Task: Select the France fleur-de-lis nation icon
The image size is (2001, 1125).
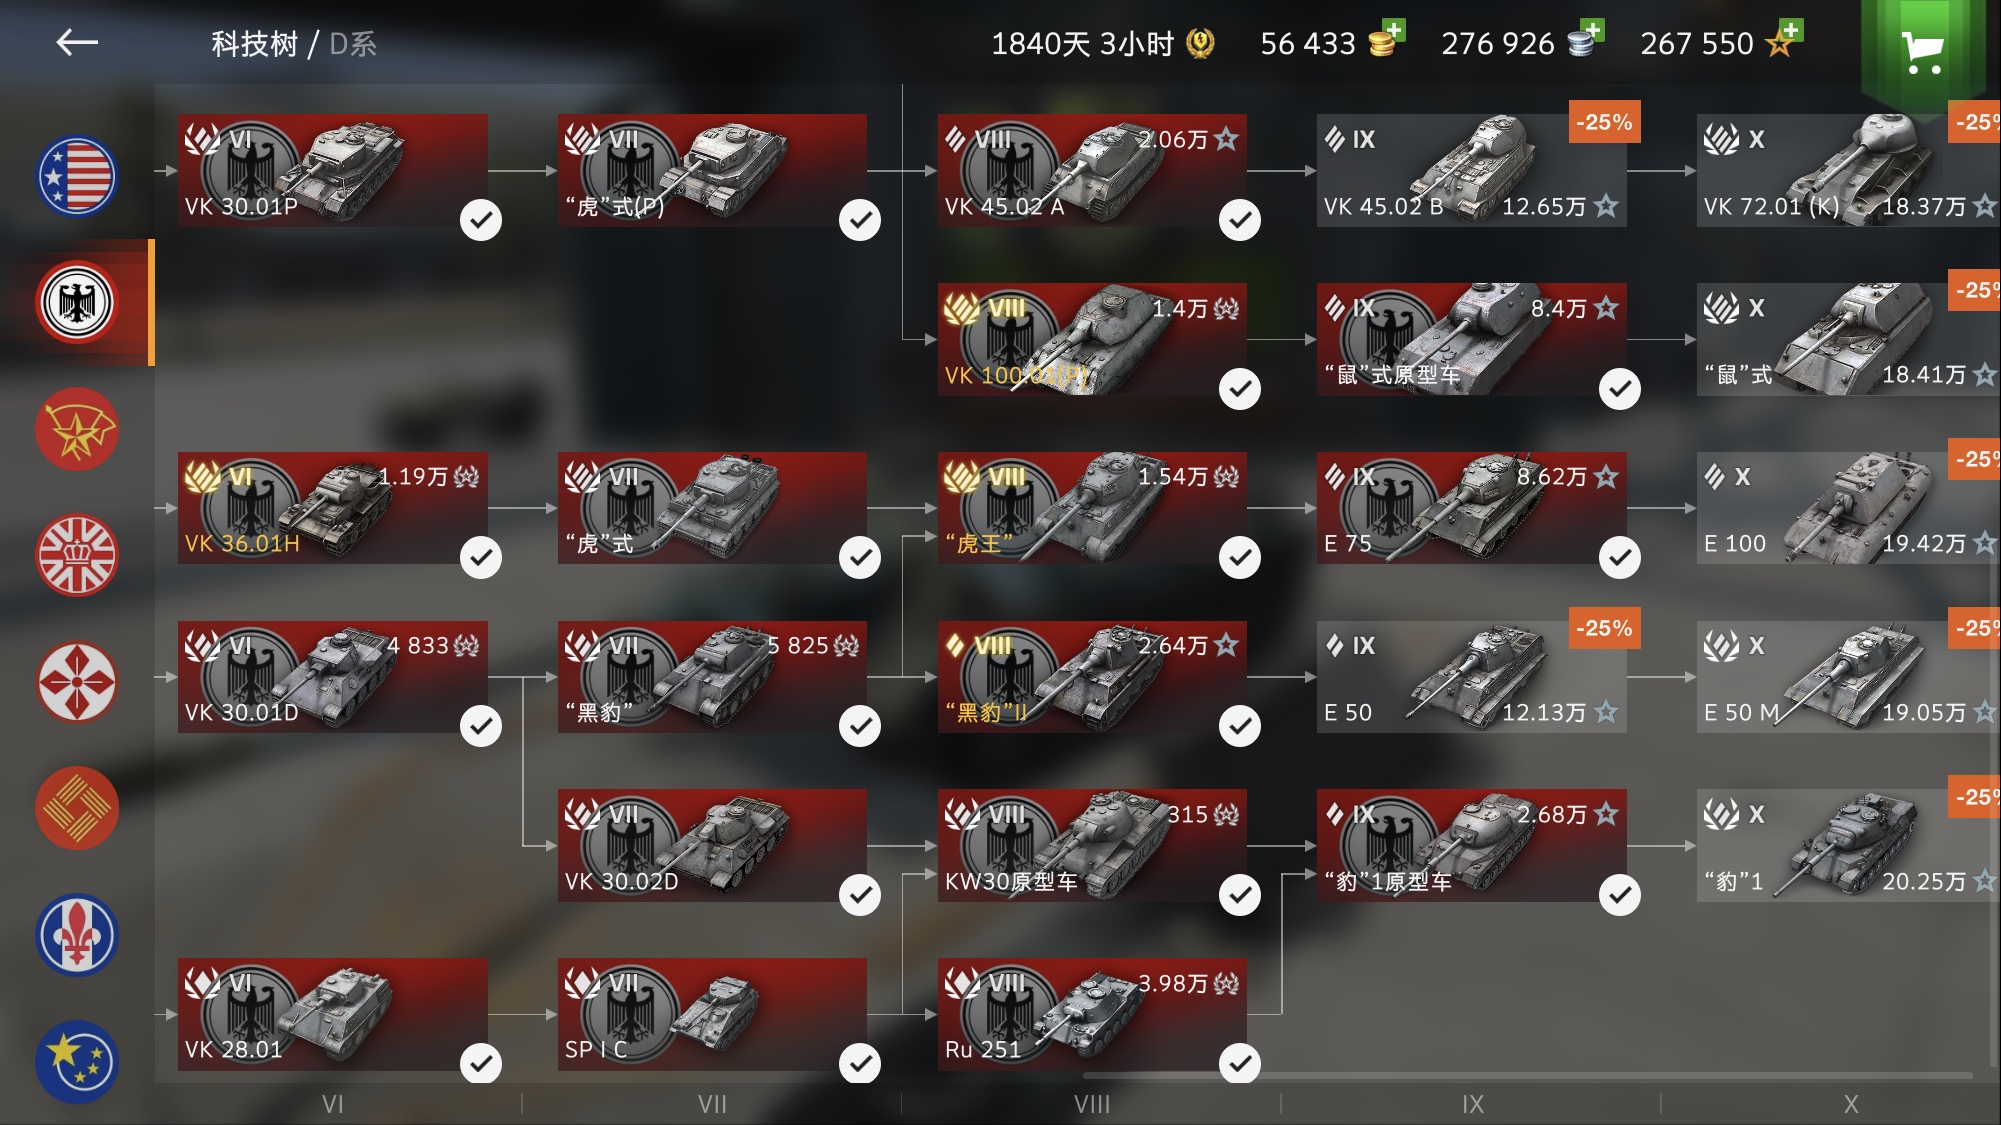Action: pos(77,935)
